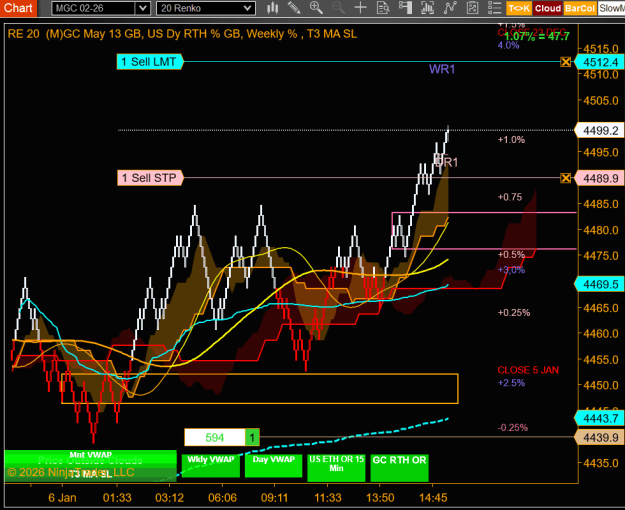Open the bar type chart style icon
Viewport: 625px width, 510px height.
273,8
